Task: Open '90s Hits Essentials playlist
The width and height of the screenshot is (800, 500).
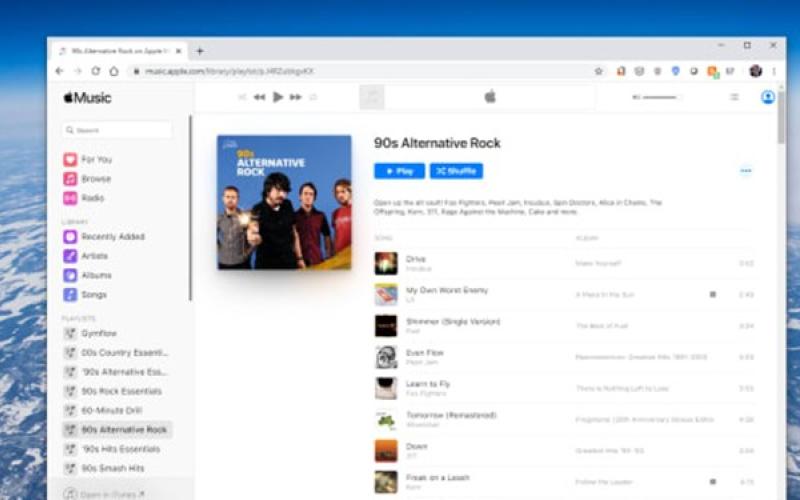Action: (x=117, y=449)
